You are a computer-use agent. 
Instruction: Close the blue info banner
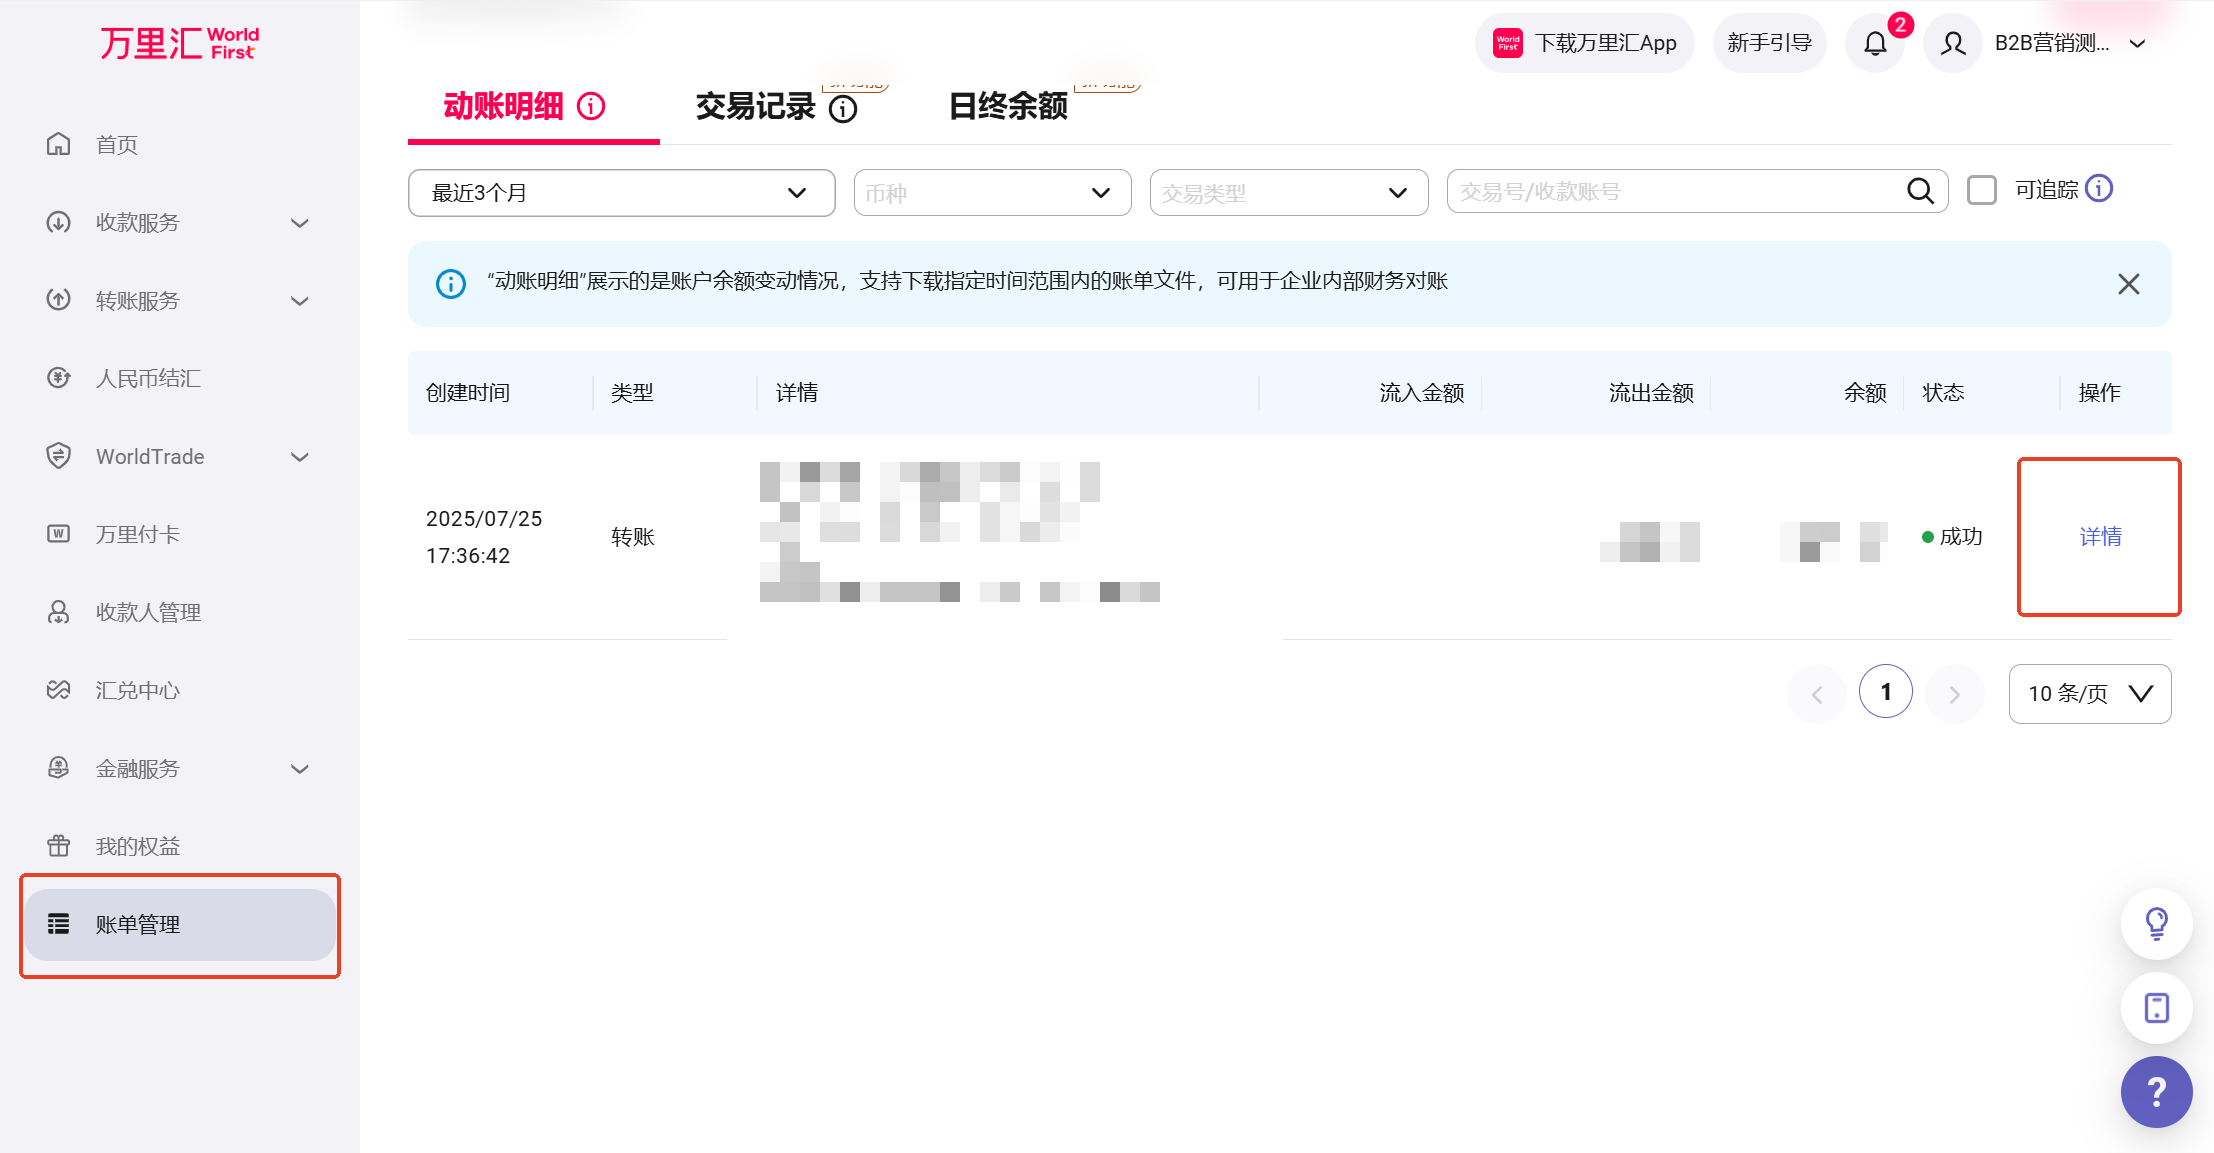tap(2129, 284)
